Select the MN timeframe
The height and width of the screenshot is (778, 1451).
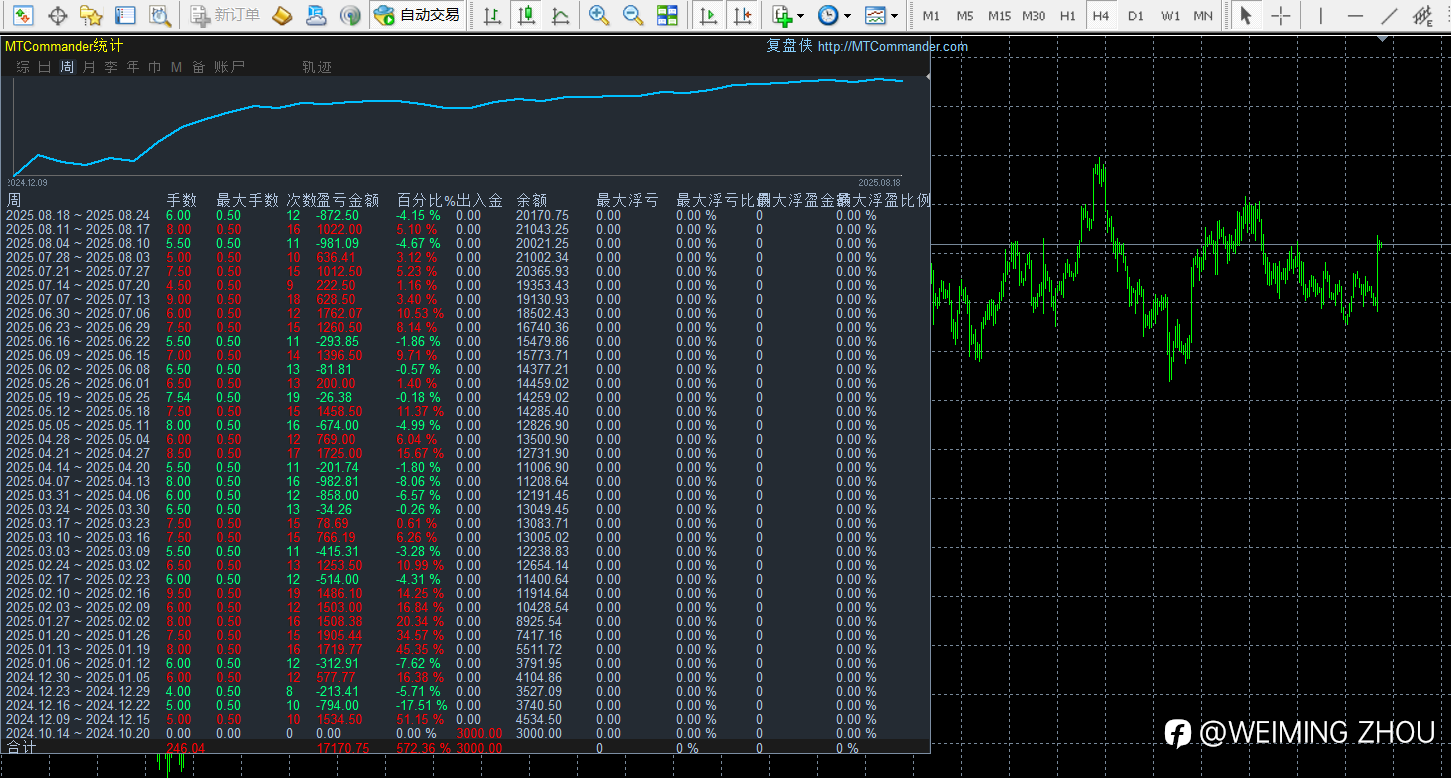(x=1204, y=16)
